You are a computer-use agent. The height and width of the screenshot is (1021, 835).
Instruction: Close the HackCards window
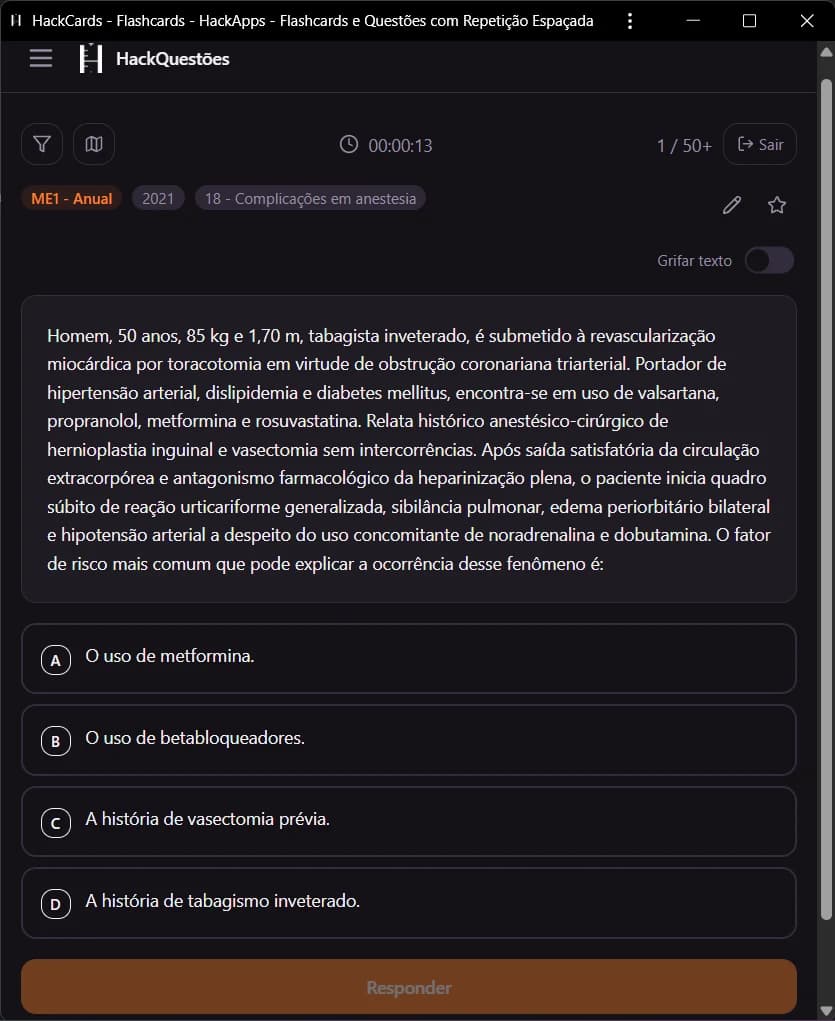807,21
